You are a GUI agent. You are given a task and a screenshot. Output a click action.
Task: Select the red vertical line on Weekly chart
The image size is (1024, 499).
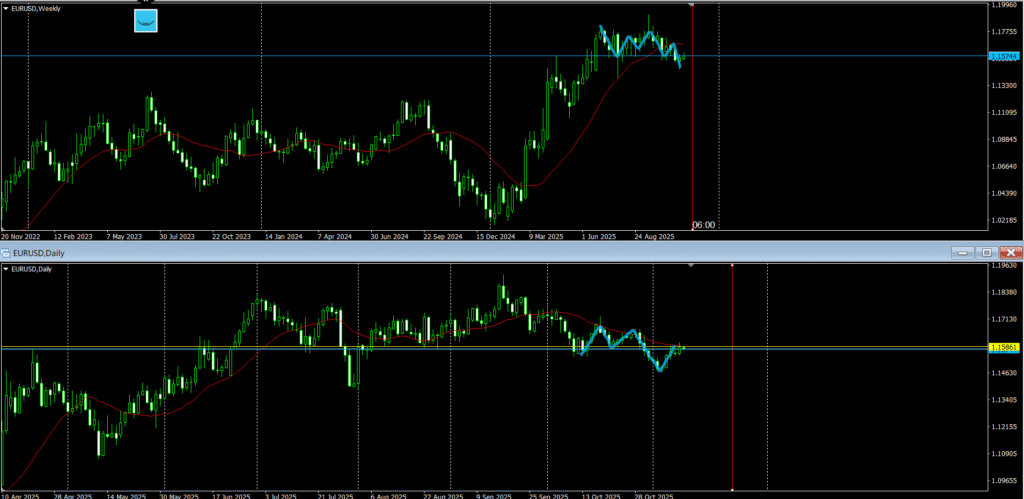[693, 120]
